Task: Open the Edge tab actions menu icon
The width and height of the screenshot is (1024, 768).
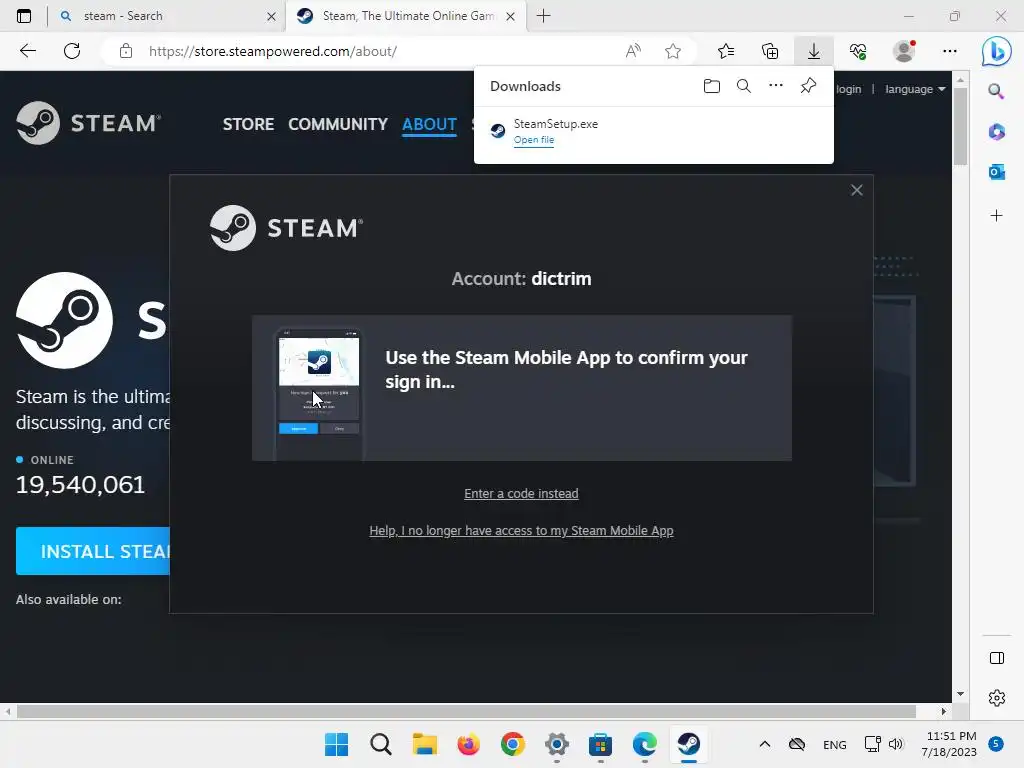Action: pyautogui.click(x=24, y=16)
